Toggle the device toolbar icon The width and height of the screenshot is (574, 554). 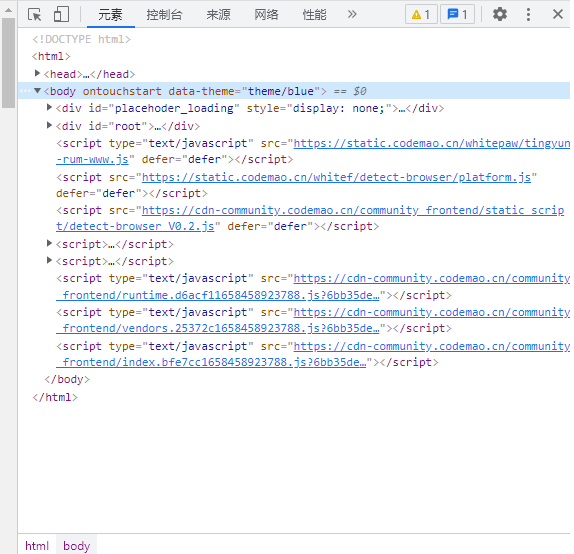[x=61, y=15]
